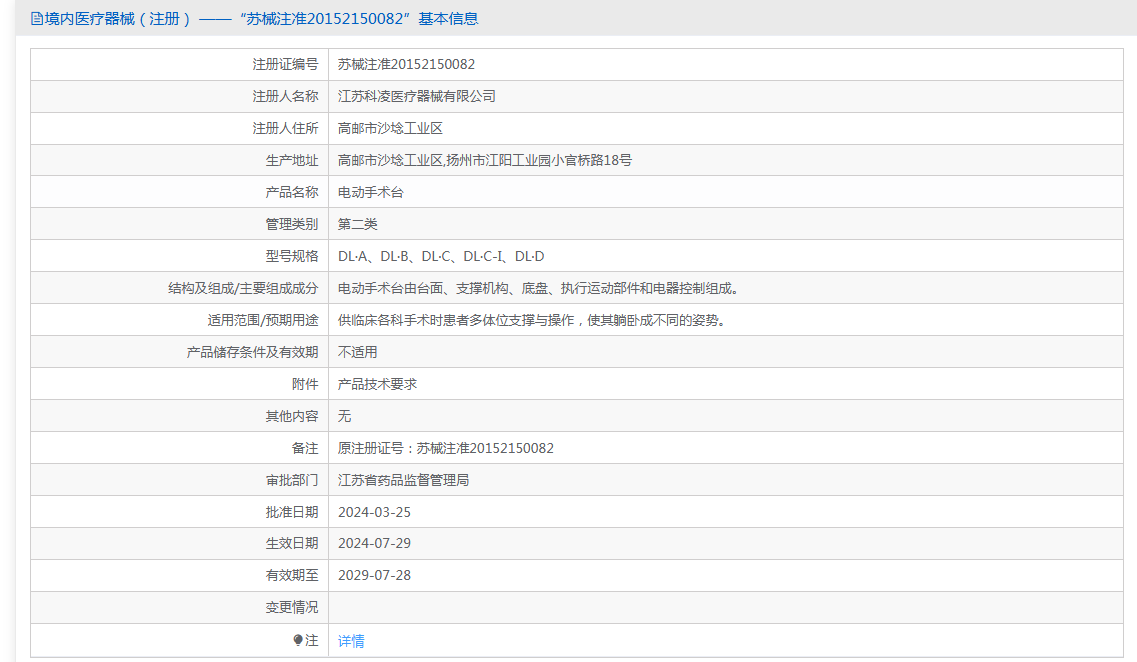Screen dimensions: 1137x662
Task: Click the 型号规格 label
Action: tap(292, 256)
